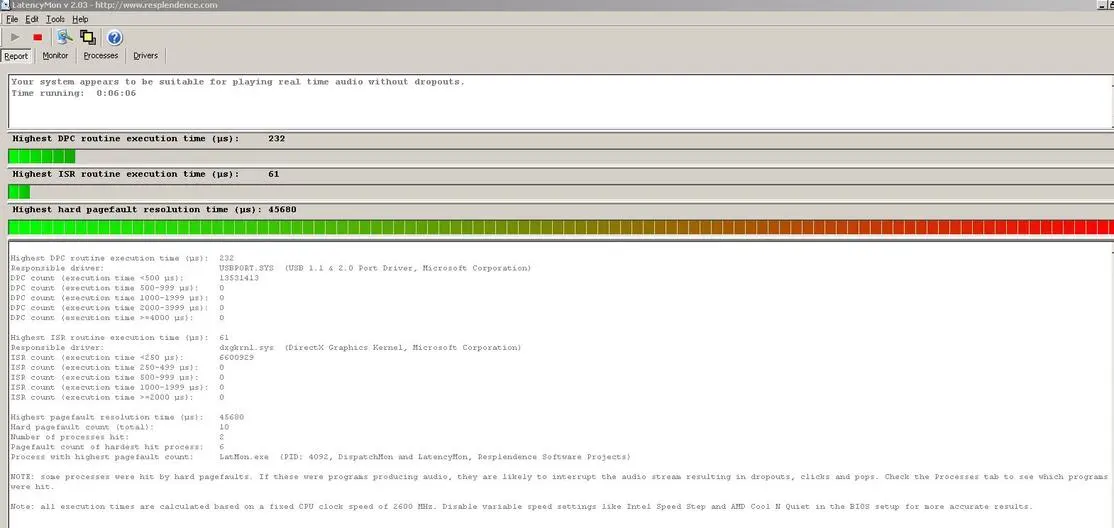Click ISR count value 6600929
1114x528 pixels.
[x=237, y=357]
